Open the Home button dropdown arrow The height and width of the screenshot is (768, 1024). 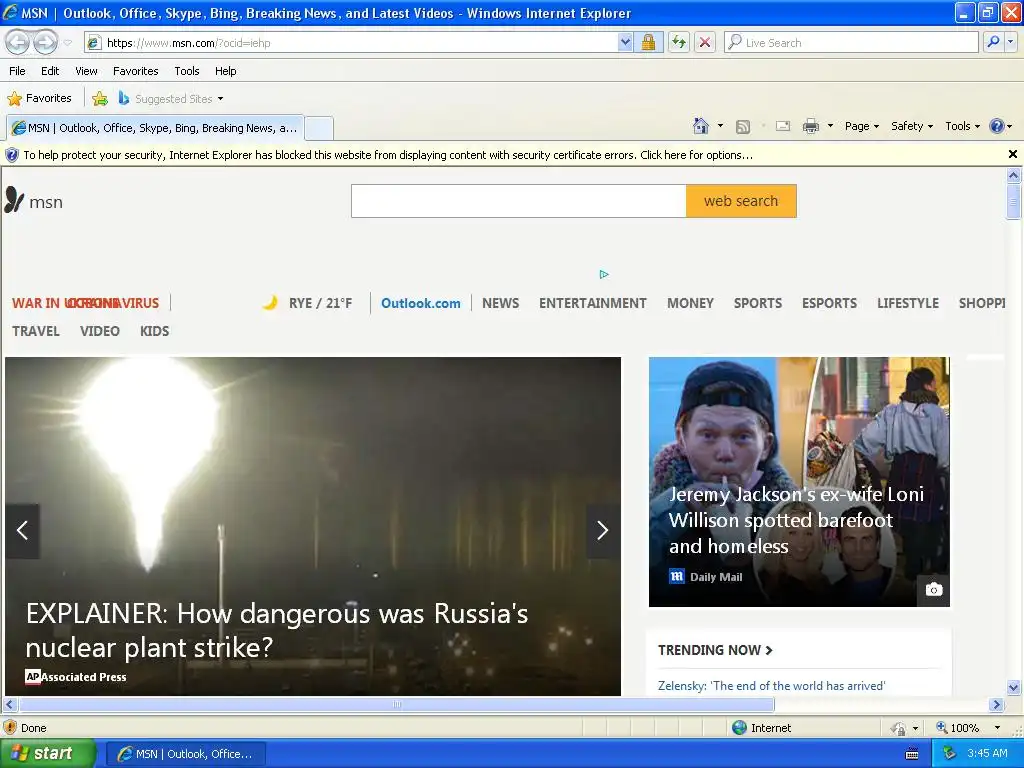[720, 126]
